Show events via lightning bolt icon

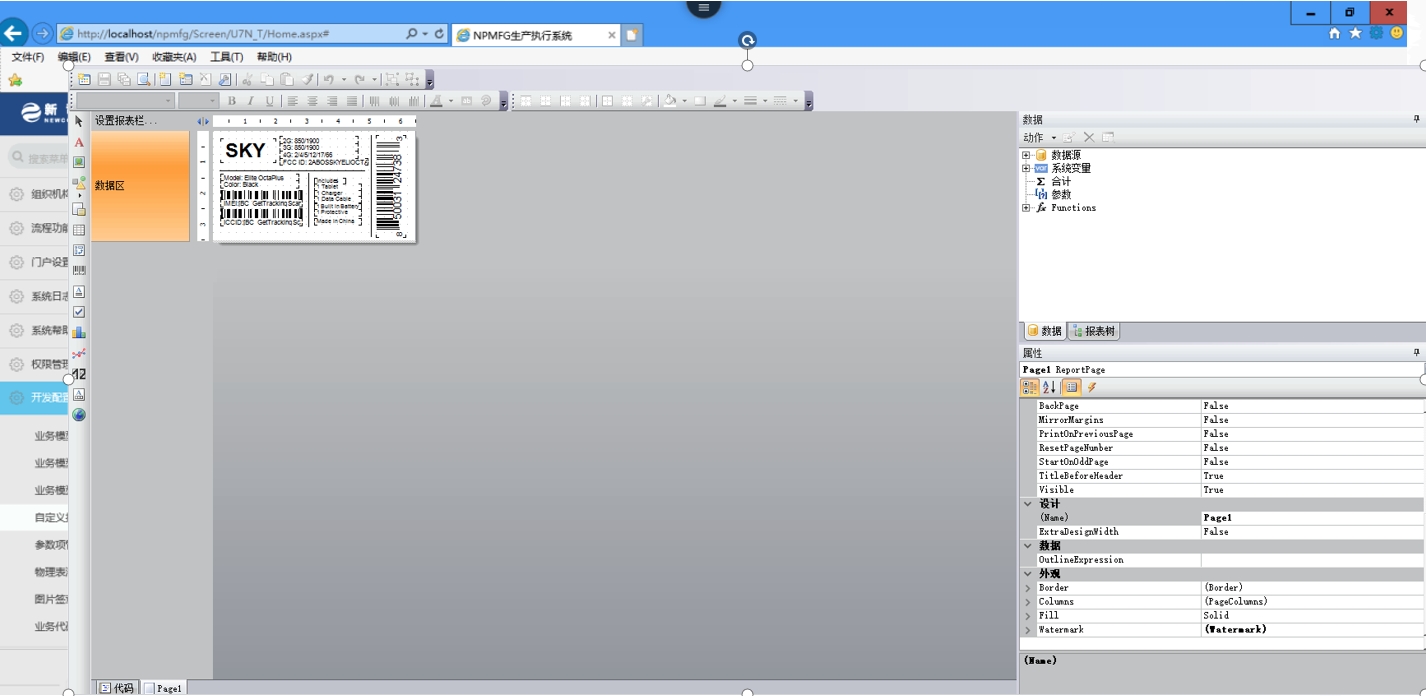tap(1092, 387)
